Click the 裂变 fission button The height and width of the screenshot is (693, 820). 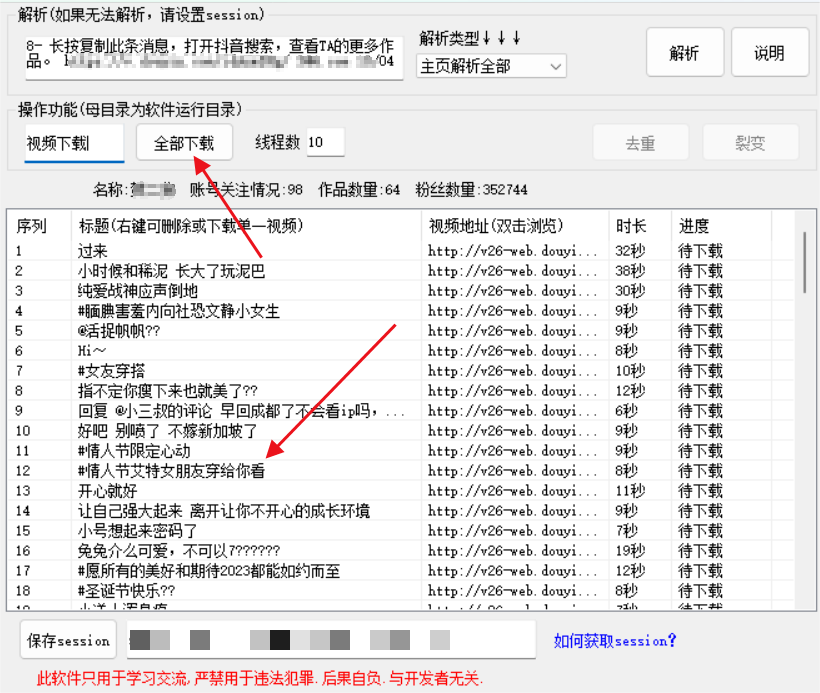[x=750, y=143]
